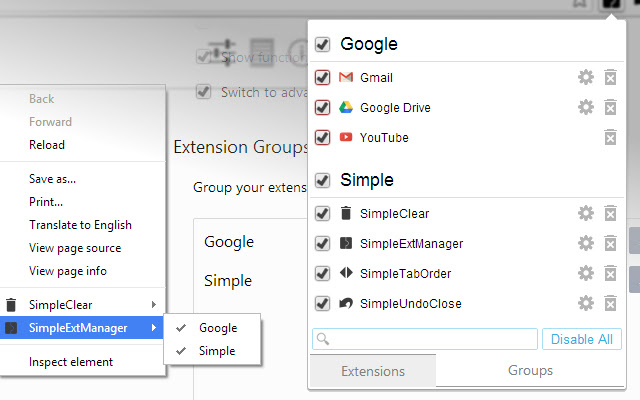Uninstall SimpleUndoClose using its trash icon
This screenshot has height=400, width=640.
click(610, 303)
